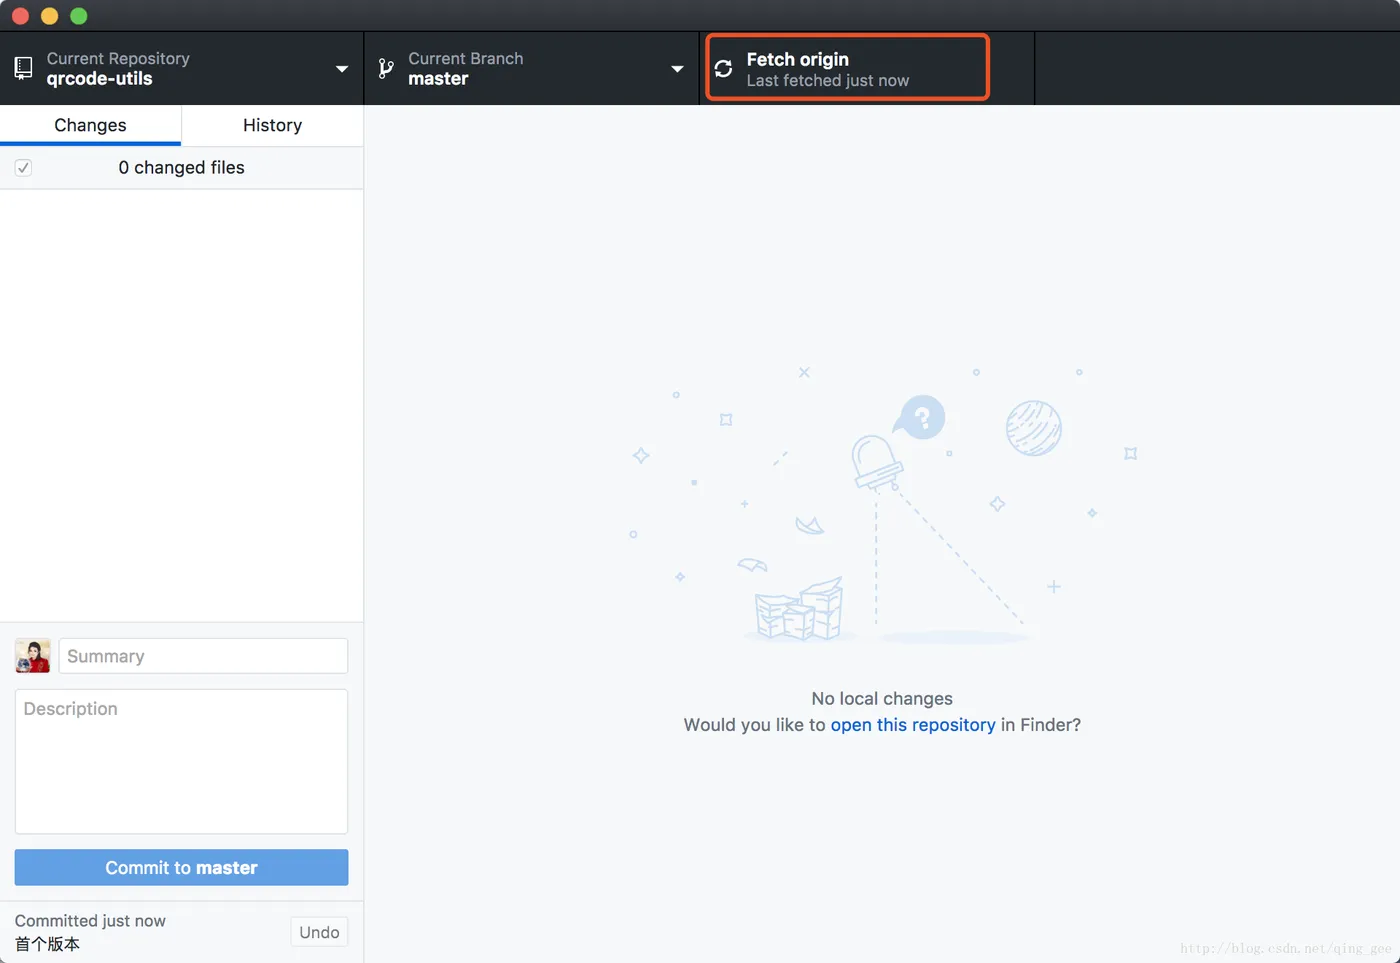Click into the Description text area
Image resolution: width=1400 pixels, height=963 pixels.
[181, 761]
